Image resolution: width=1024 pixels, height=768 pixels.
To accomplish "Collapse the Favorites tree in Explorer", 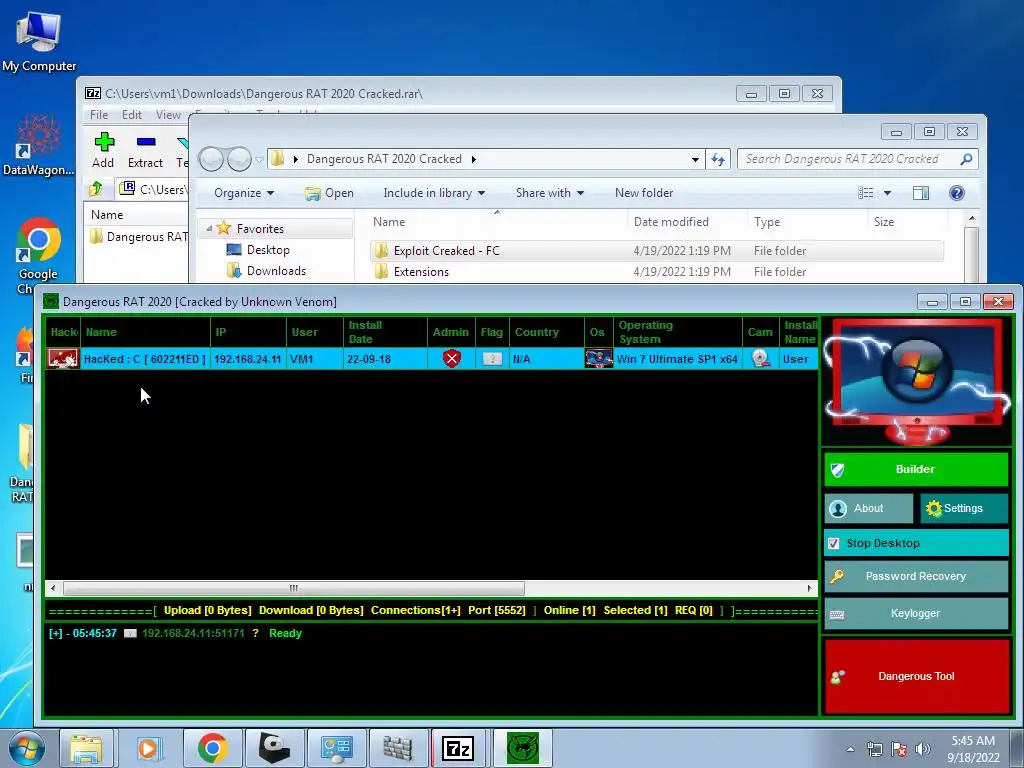I will (x=209, y=229).
